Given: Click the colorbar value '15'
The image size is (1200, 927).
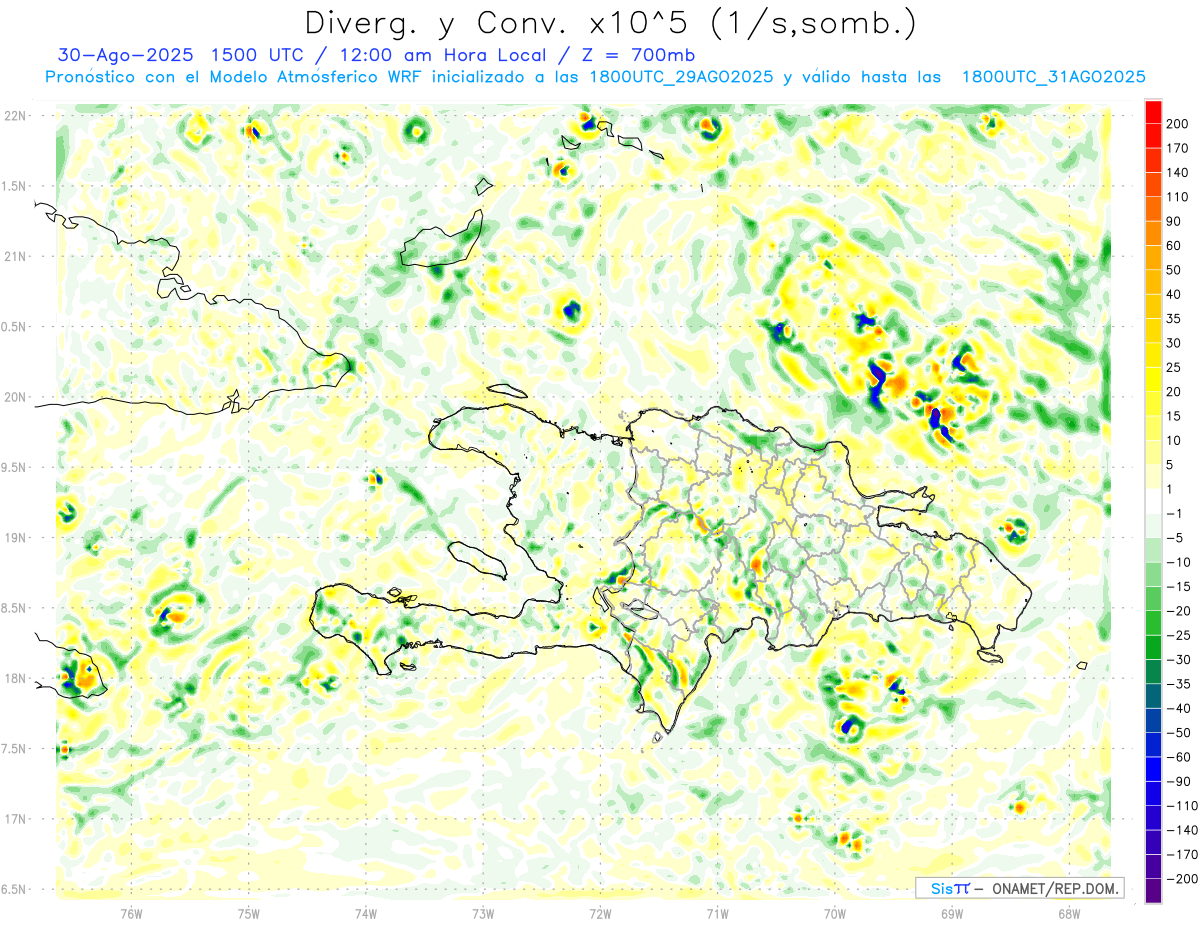Looking at the screenshot, I should coord(1176,416).
